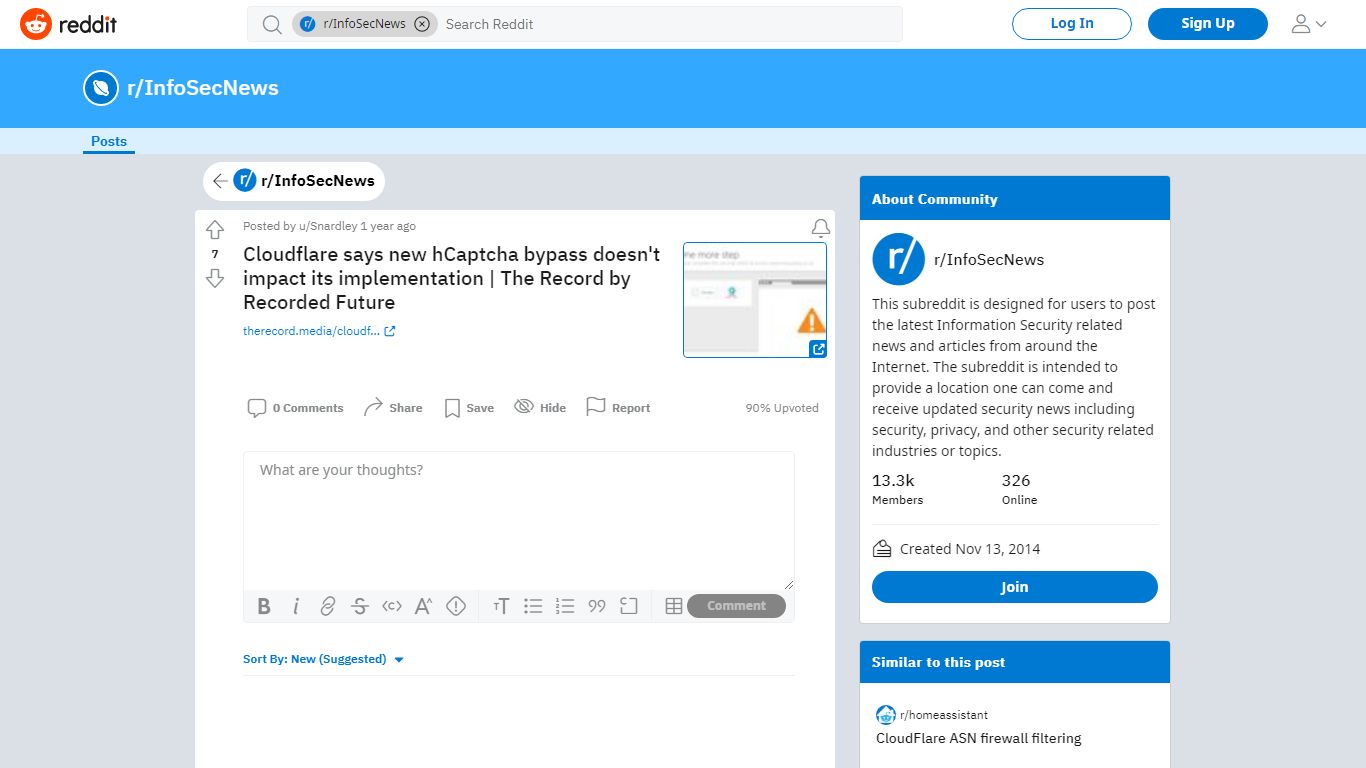Focus the 'What are your thoughts?' comment box
This screenshot has height=768, width=1366.
coord(519,520)
